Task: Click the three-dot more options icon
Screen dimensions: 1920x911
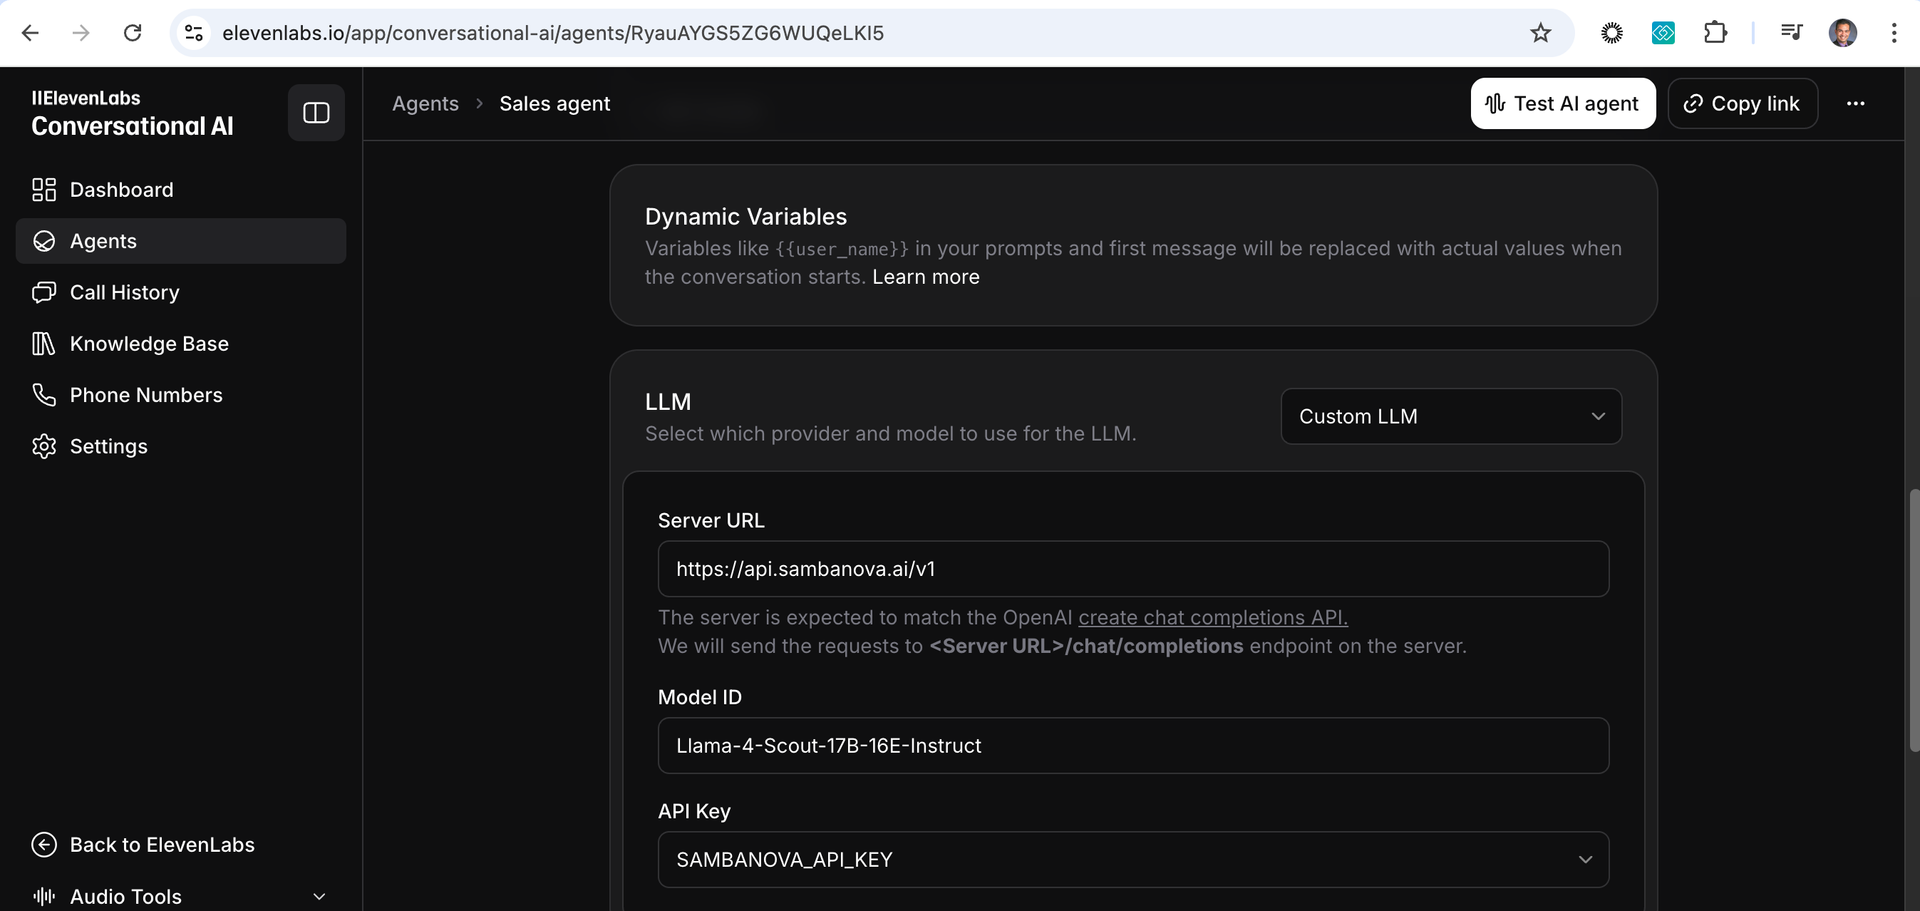Action: (1856, 104)
